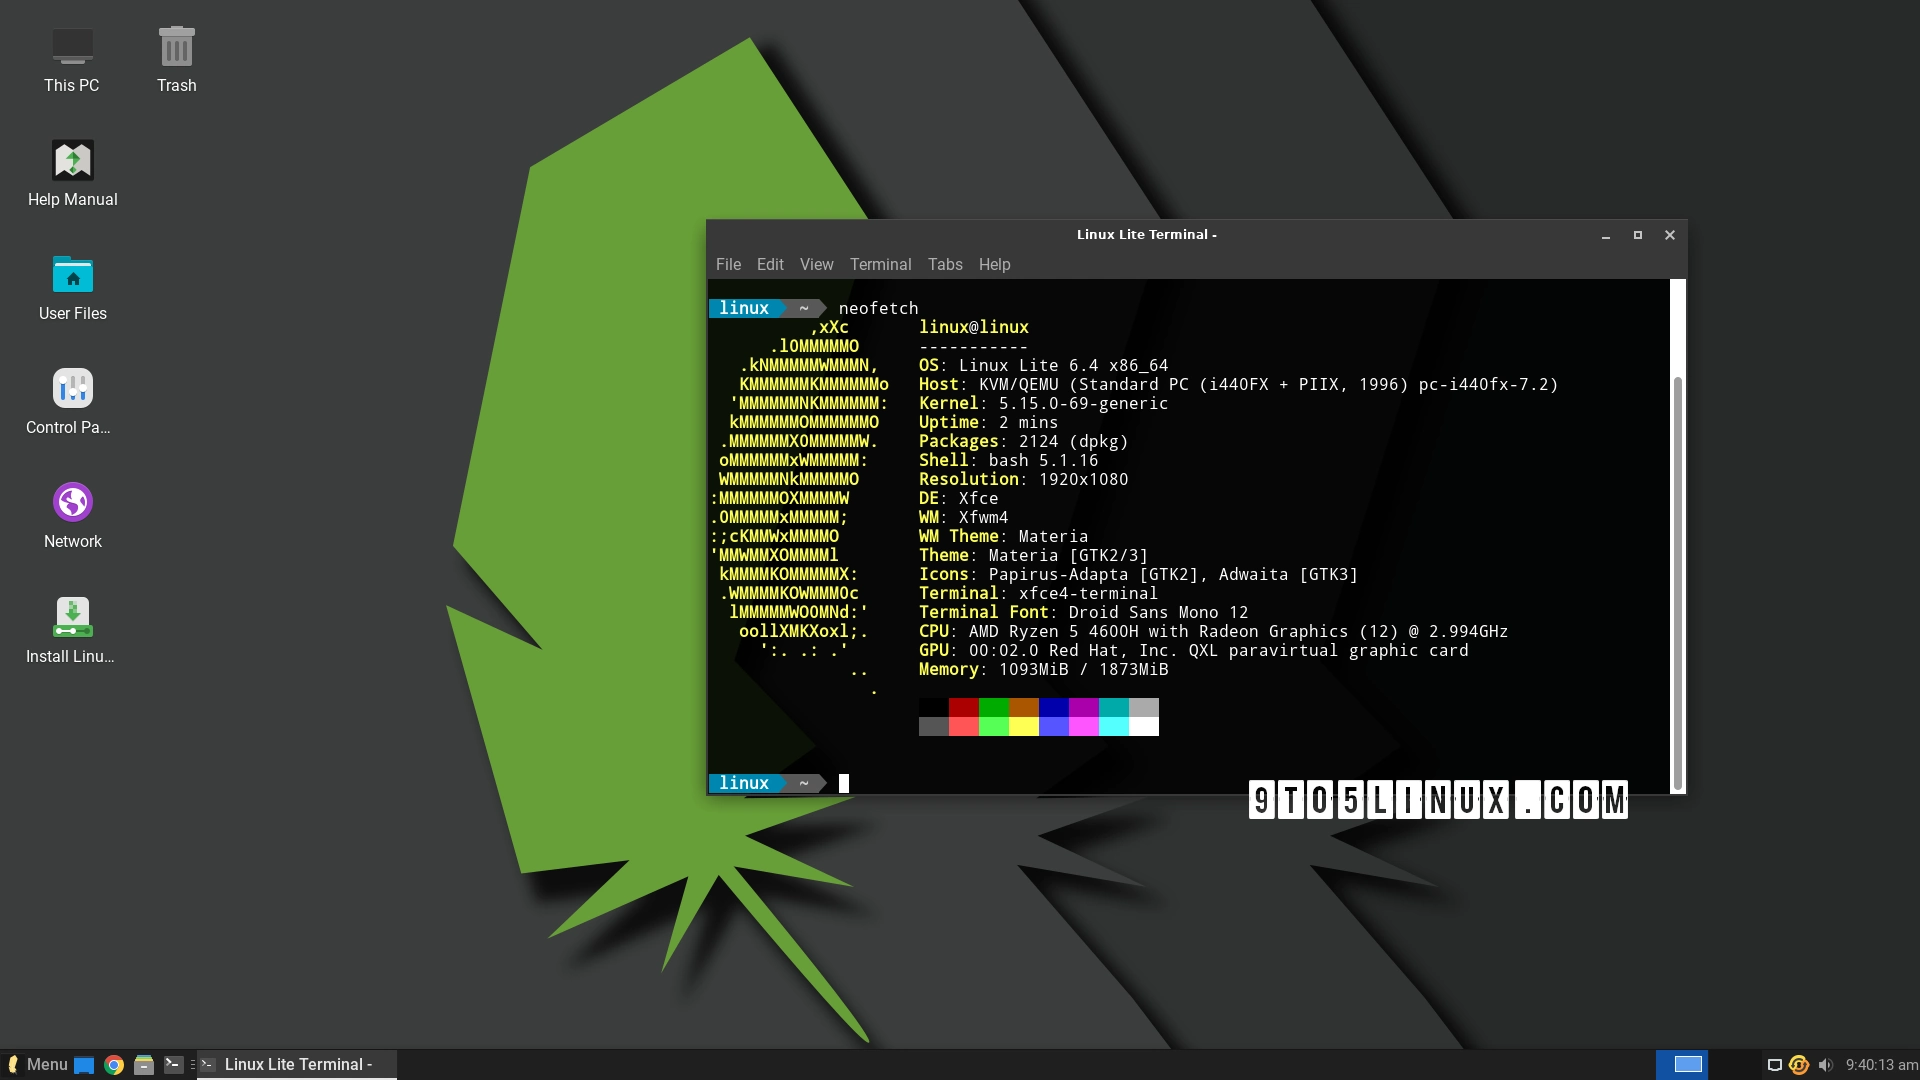Image resolution: width=1920 pixels, height=1080 pixels.
Task: Select the Linux Lite Terminal taskbar entry
Action: tap(295, 1064)
